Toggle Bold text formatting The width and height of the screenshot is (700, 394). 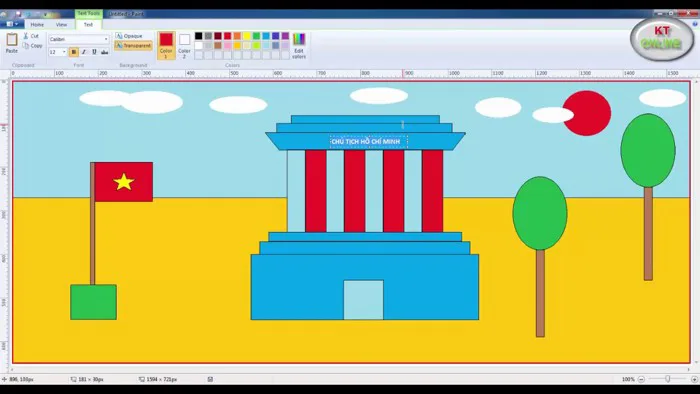[74, 52]
